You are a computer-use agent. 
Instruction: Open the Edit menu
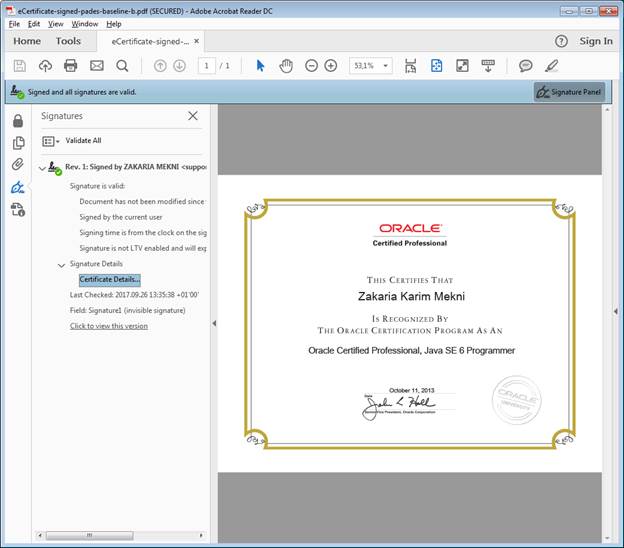pos(34,24)
